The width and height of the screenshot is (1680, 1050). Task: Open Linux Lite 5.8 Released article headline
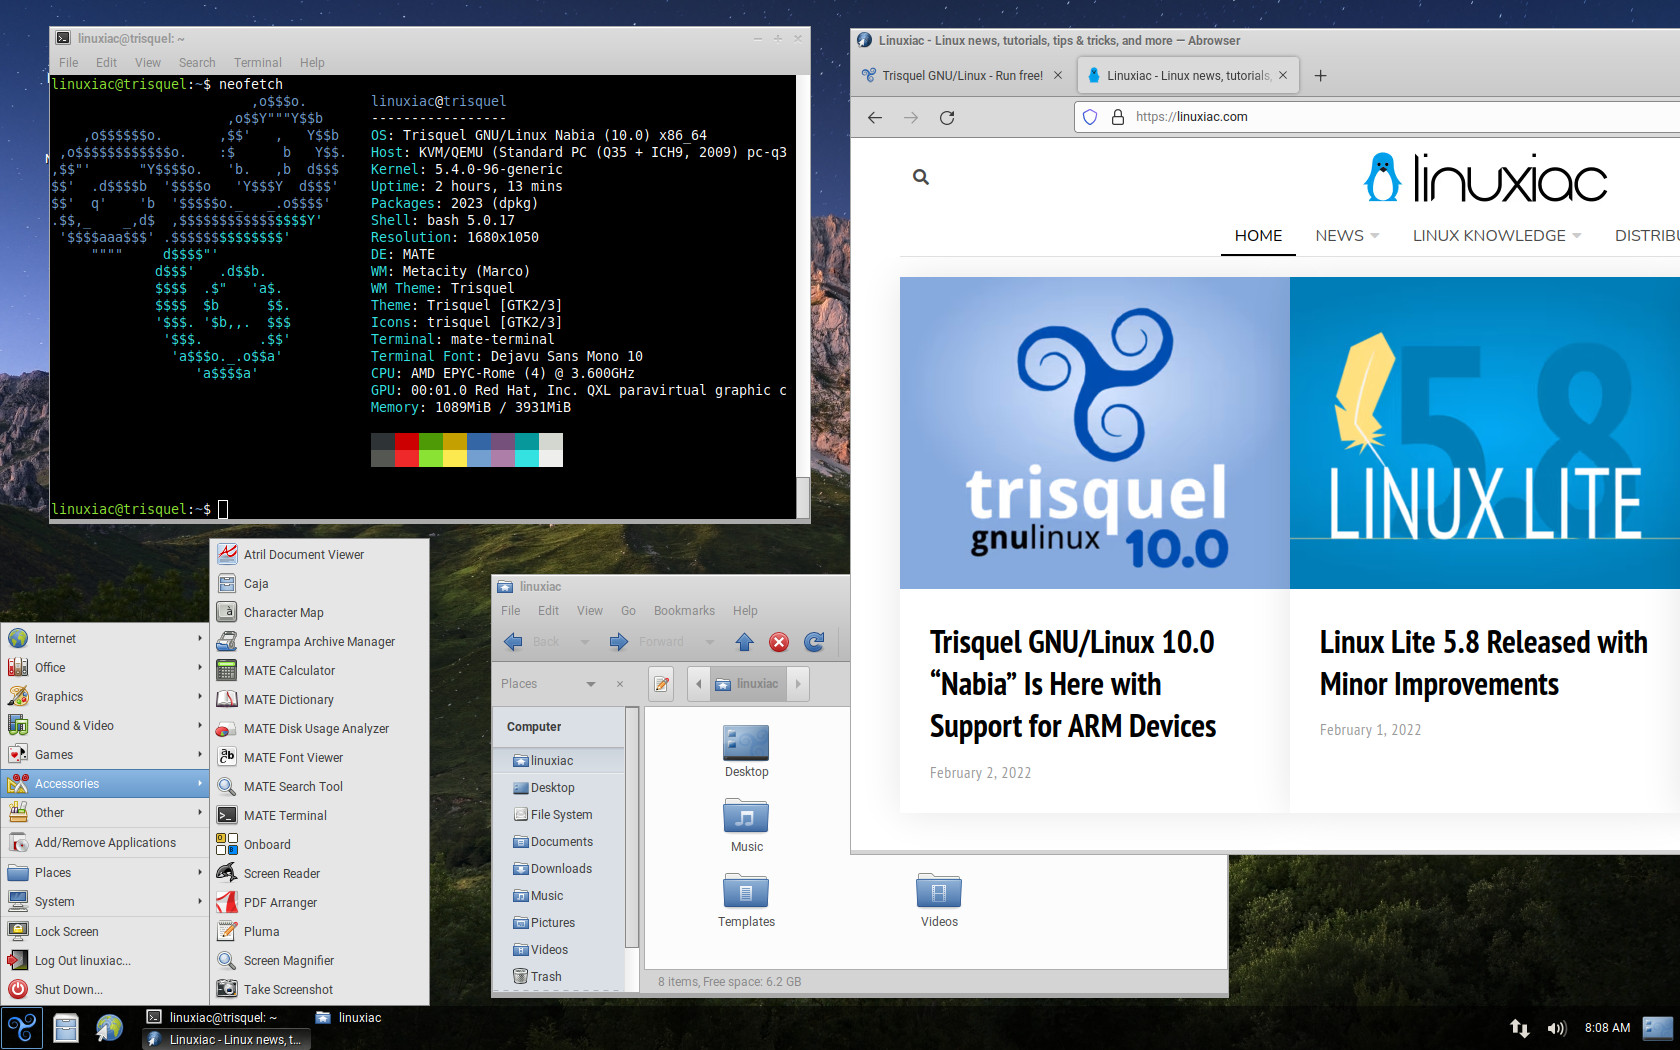pos(1483,663)
